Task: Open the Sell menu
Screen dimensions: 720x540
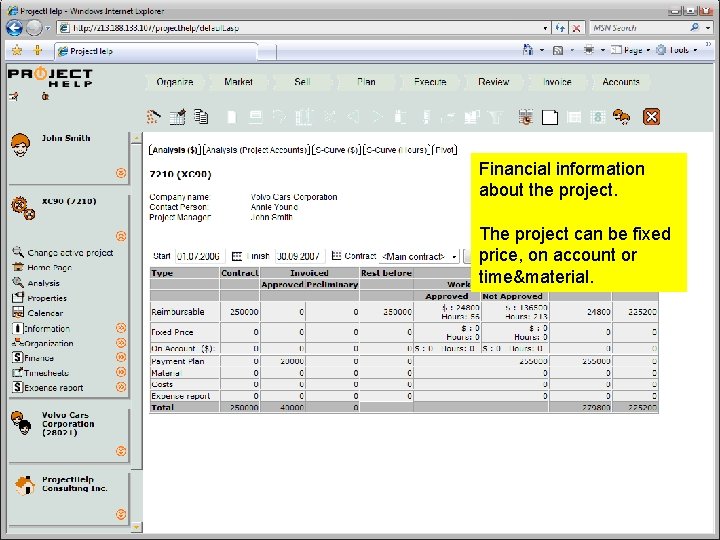Action: tap(302, 82)
